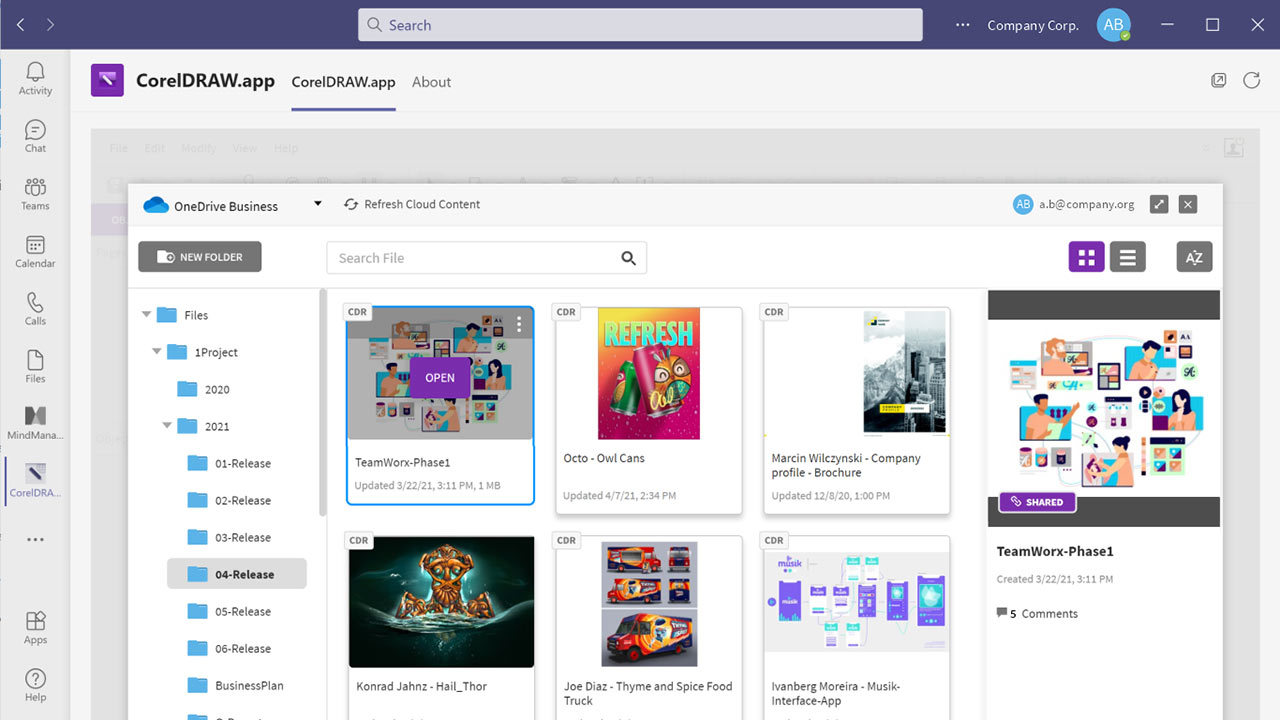Select the Marcin Wilczynski Brochure thumbnail

tap(857, 373)
